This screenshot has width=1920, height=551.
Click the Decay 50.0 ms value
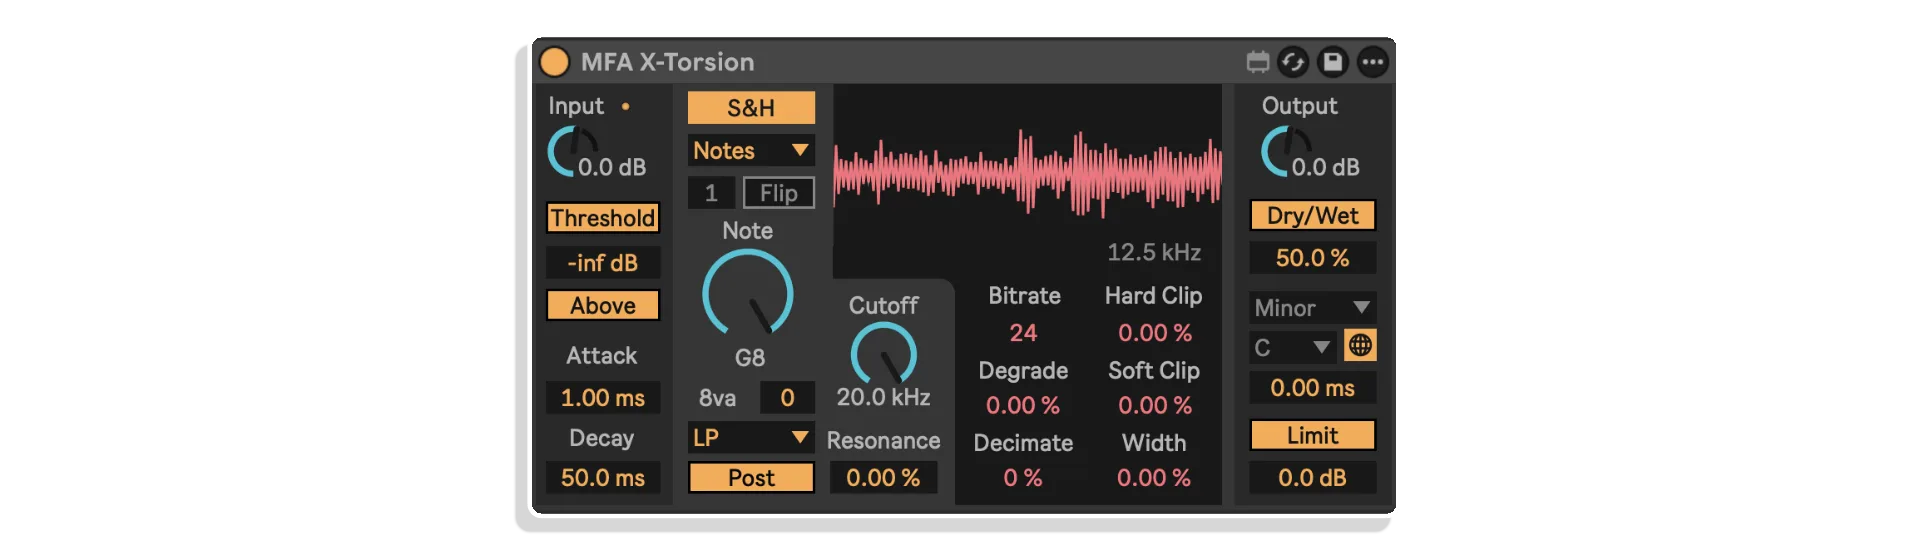603,478
